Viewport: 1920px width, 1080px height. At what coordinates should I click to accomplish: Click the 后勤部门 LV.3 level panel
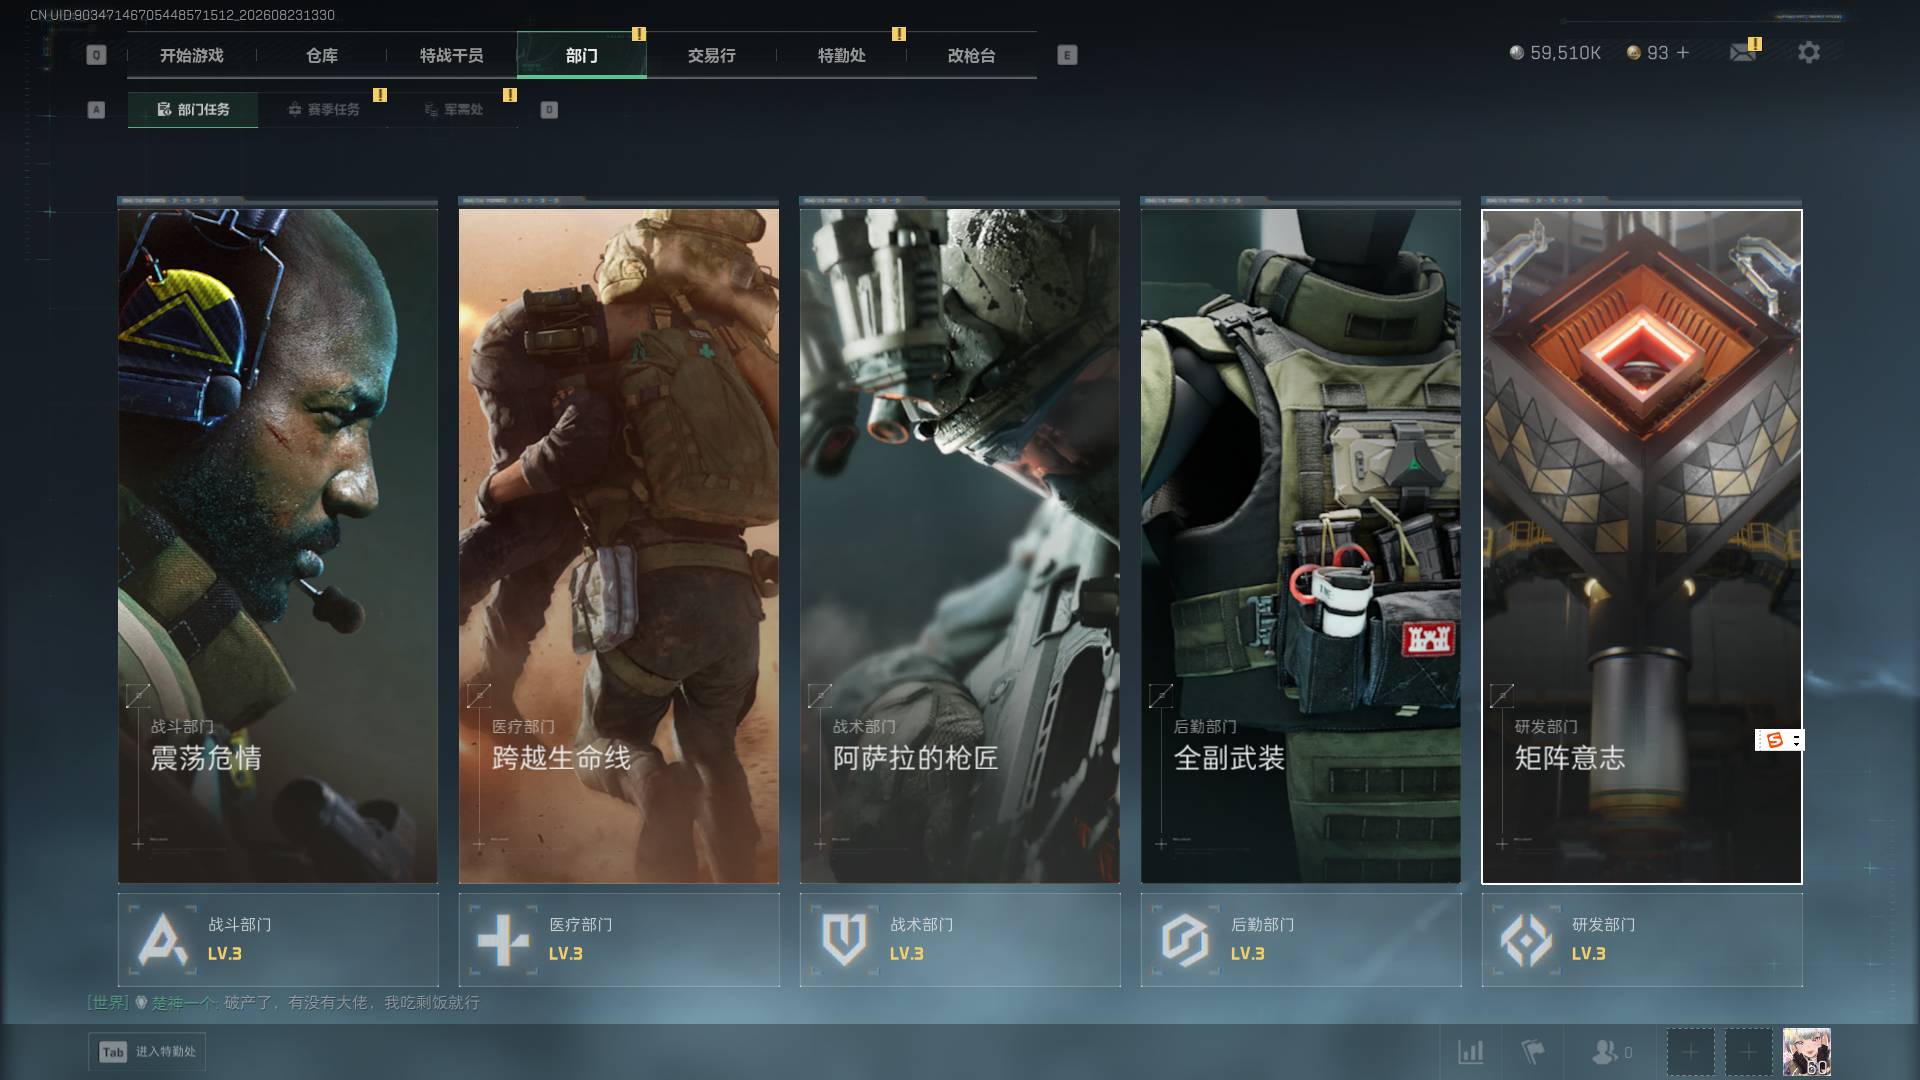1301,940
